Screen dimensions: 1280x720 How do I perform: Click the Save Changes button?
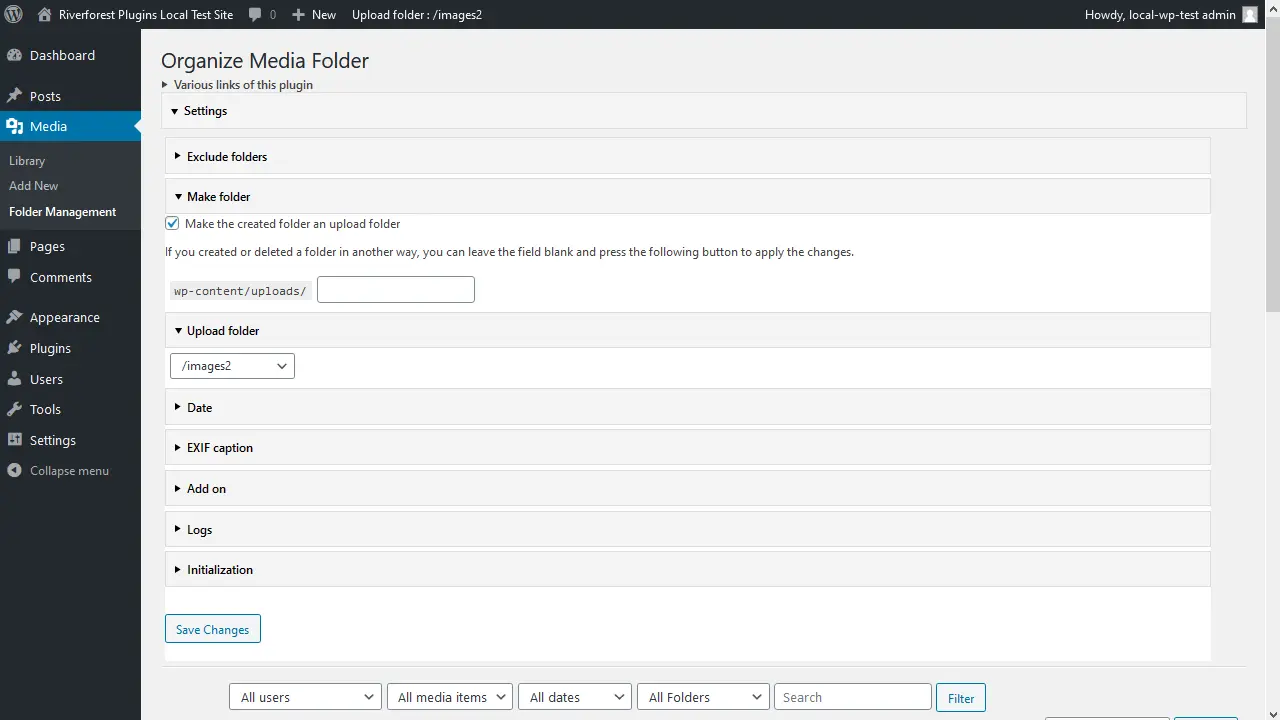[212, 629]
